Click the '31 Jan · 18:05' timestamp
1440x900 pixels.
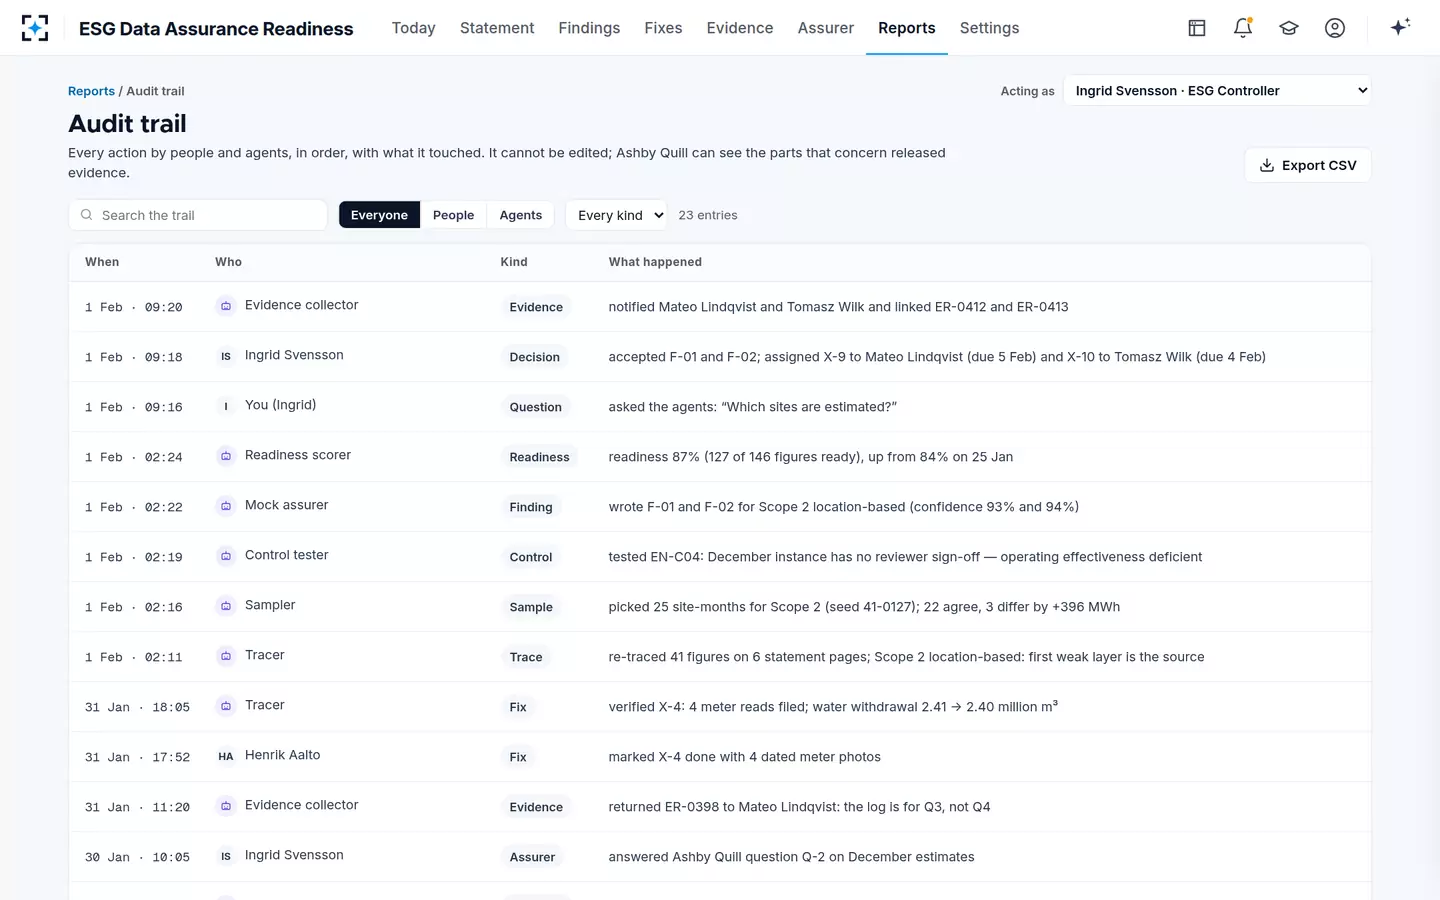(x=137, y=707)
